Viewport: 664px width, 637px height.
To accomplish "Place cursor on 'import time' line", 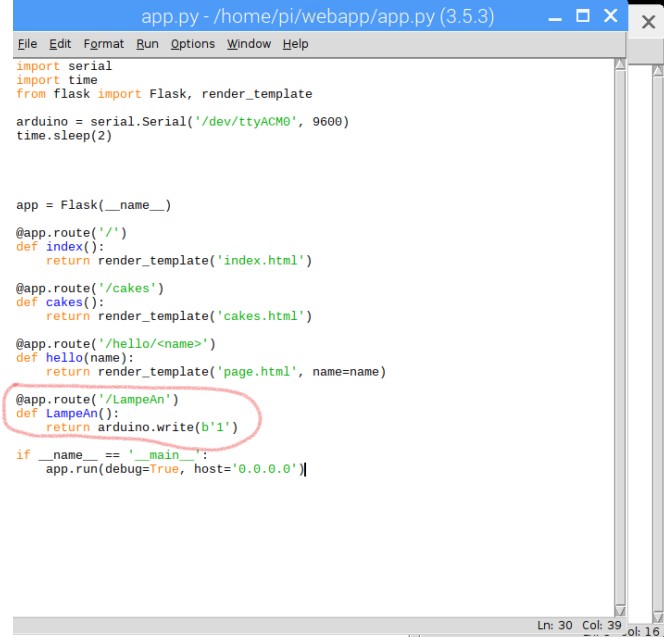I will click(x=57, y=80).
